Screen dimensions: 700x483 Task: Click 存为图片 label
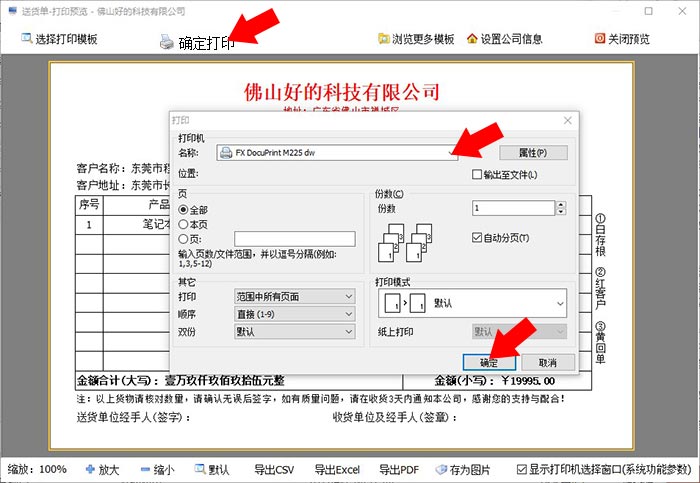470,470
